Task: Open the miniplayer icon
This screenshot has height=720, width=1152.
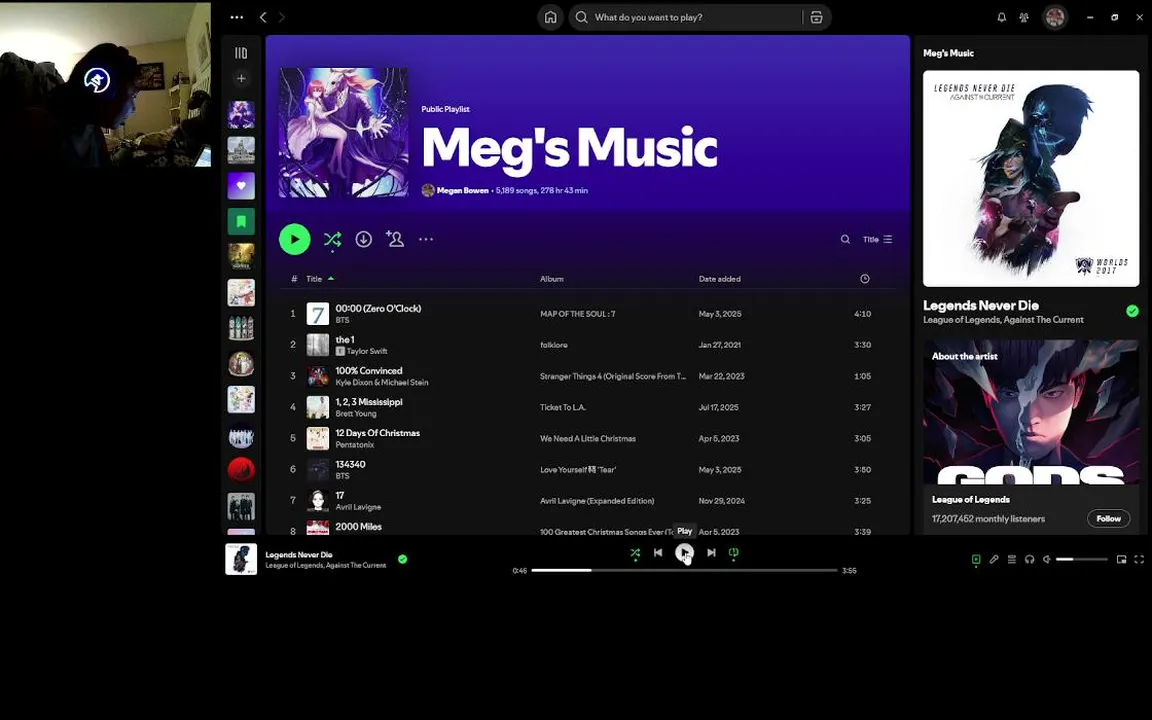Action: [1121, 559]
